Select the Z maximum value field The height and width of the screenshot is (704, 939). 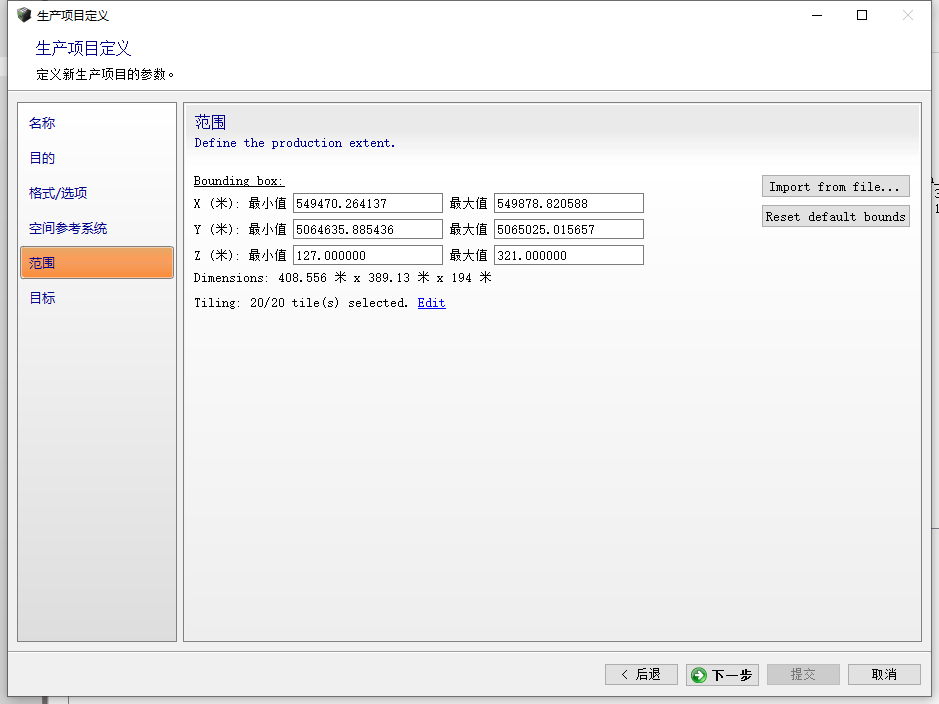pos(568,255)
